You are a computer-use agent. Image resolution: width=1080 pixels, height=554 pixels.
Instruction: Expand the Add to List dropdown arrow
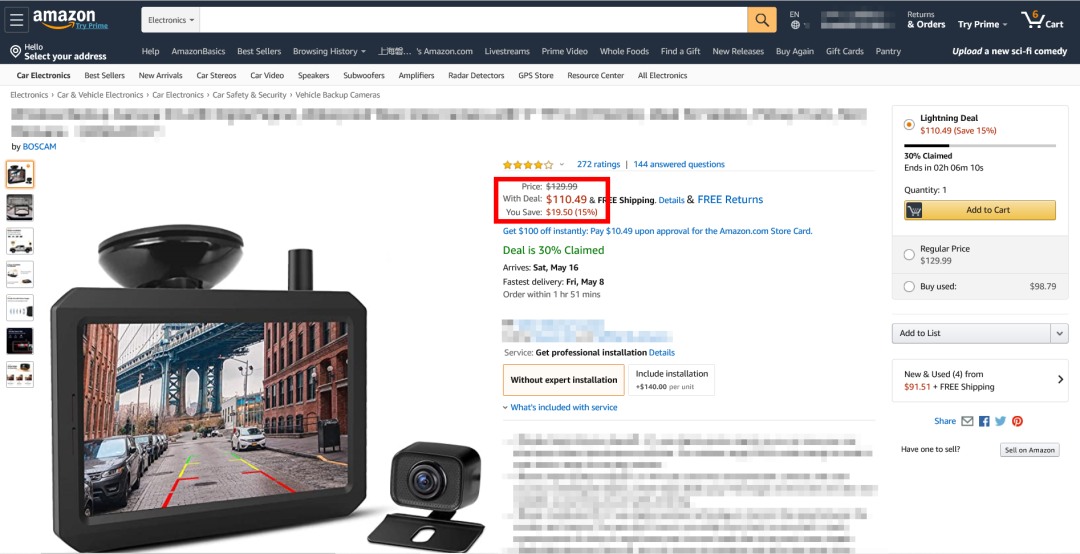click(x=1059, y=334)
